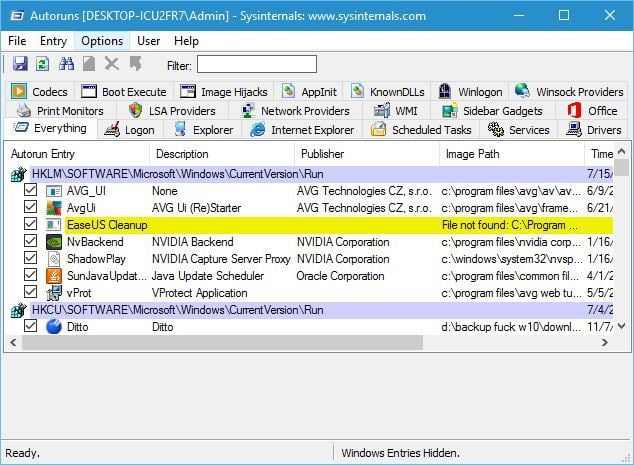Click the SunJavaUpdate Java icon
Viewport: 634px width, 465px height.
pyautogui.click(x=54, y=276)
